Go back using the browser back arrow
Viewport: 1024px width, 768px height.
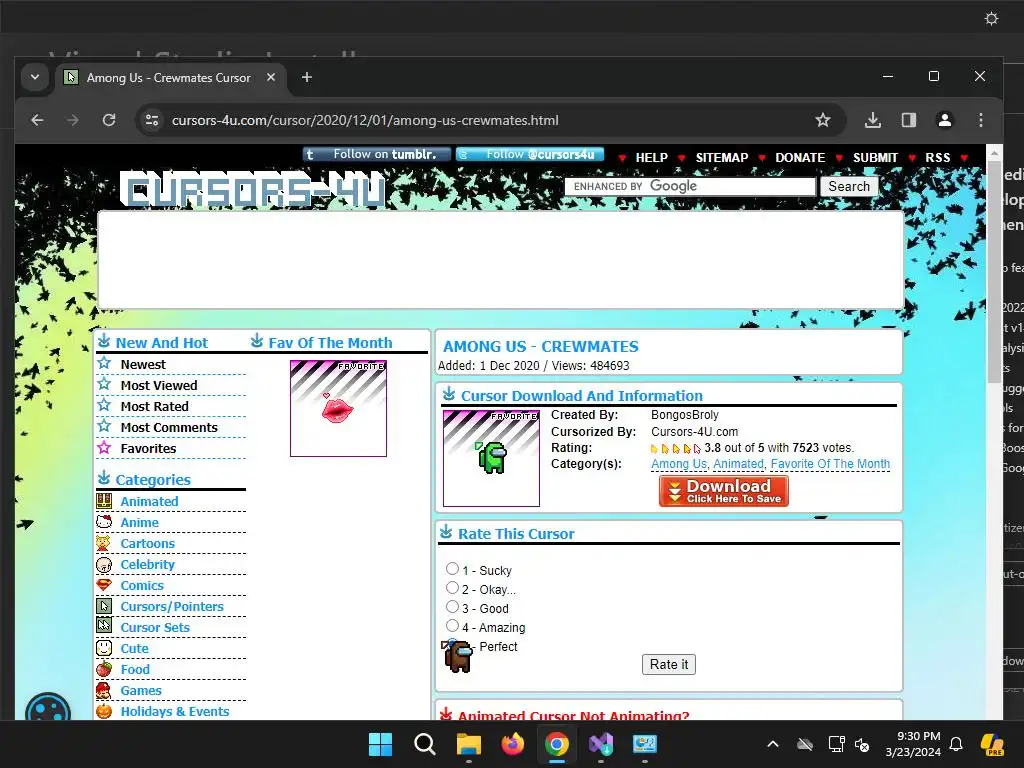[37, 120]
